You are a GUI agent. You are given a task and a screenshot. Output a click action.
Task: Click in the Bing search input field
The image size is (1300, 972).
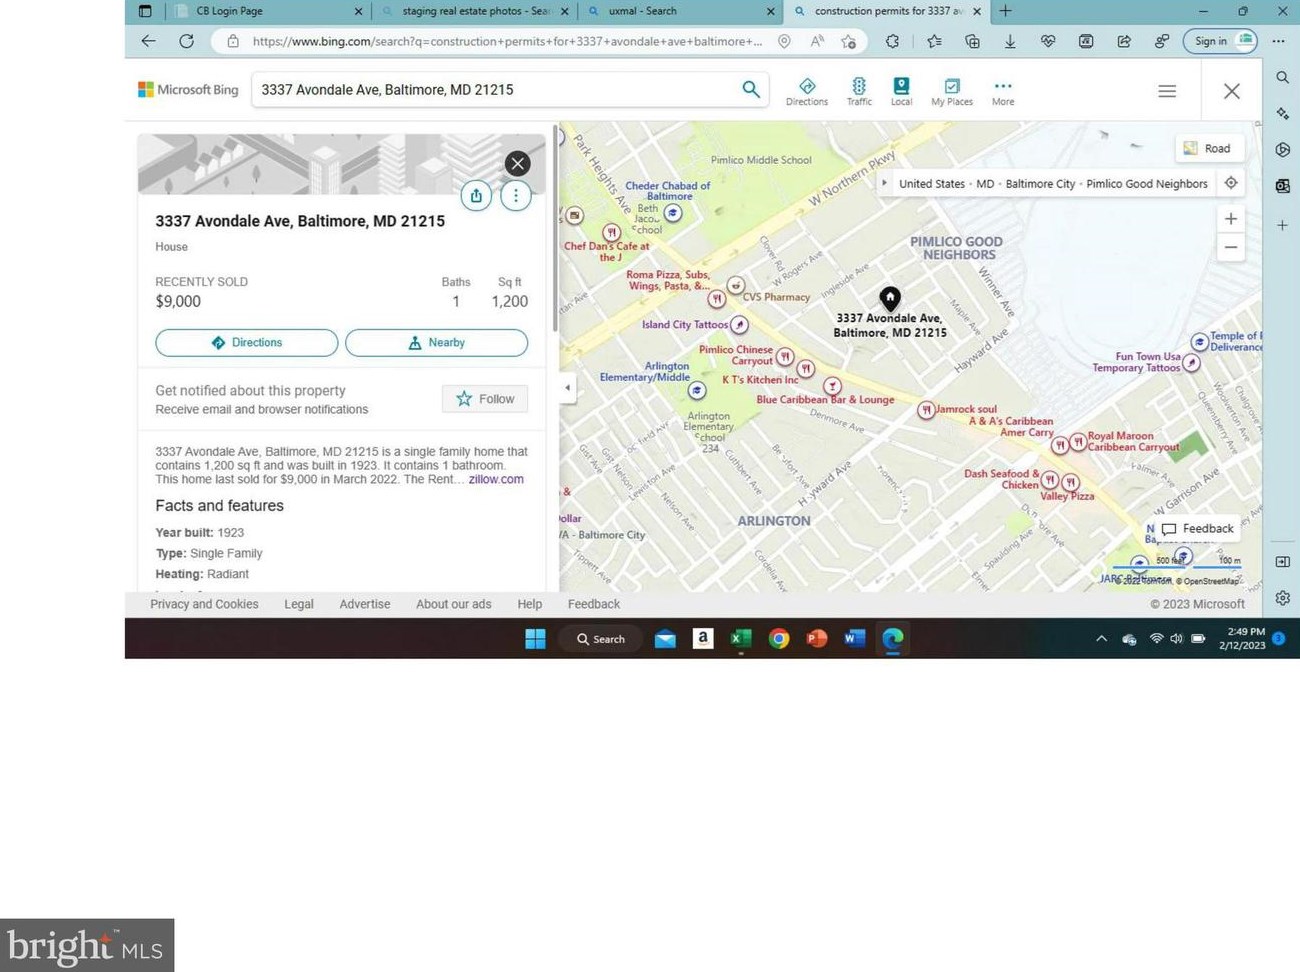[495, 90]
